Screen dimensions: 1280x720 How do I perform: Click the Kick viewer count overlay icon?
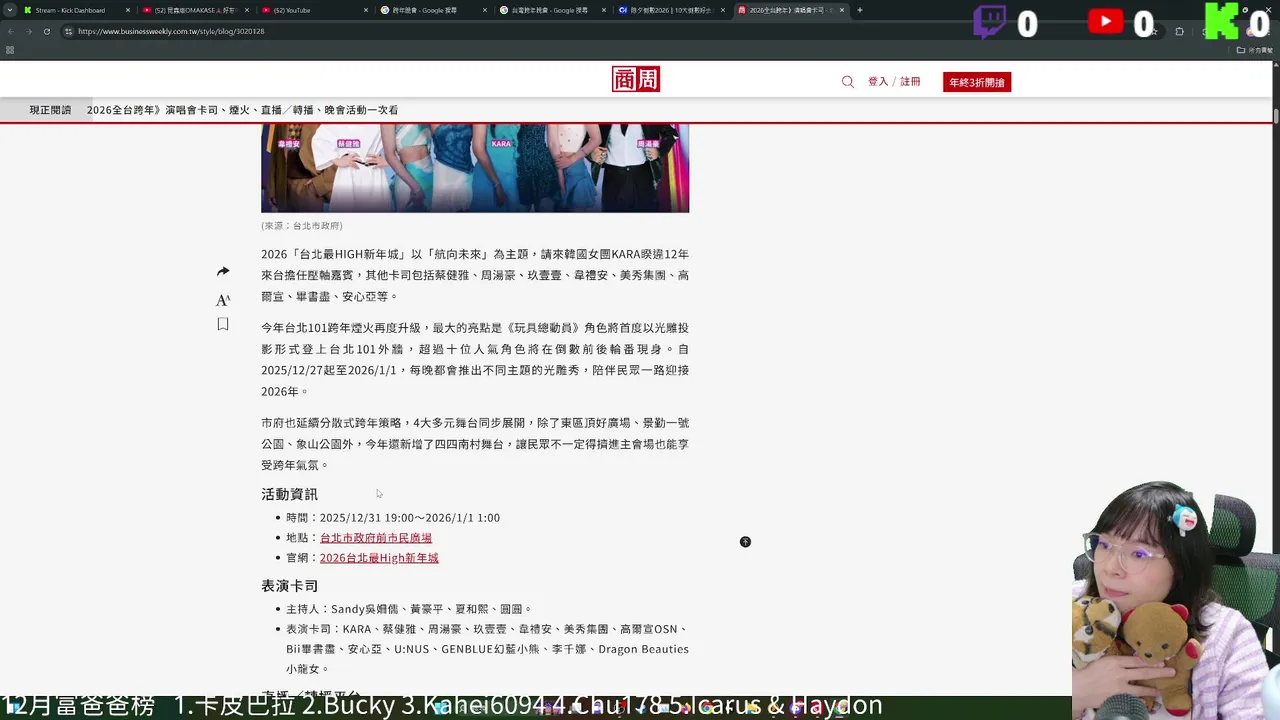tap(1222, 21)
